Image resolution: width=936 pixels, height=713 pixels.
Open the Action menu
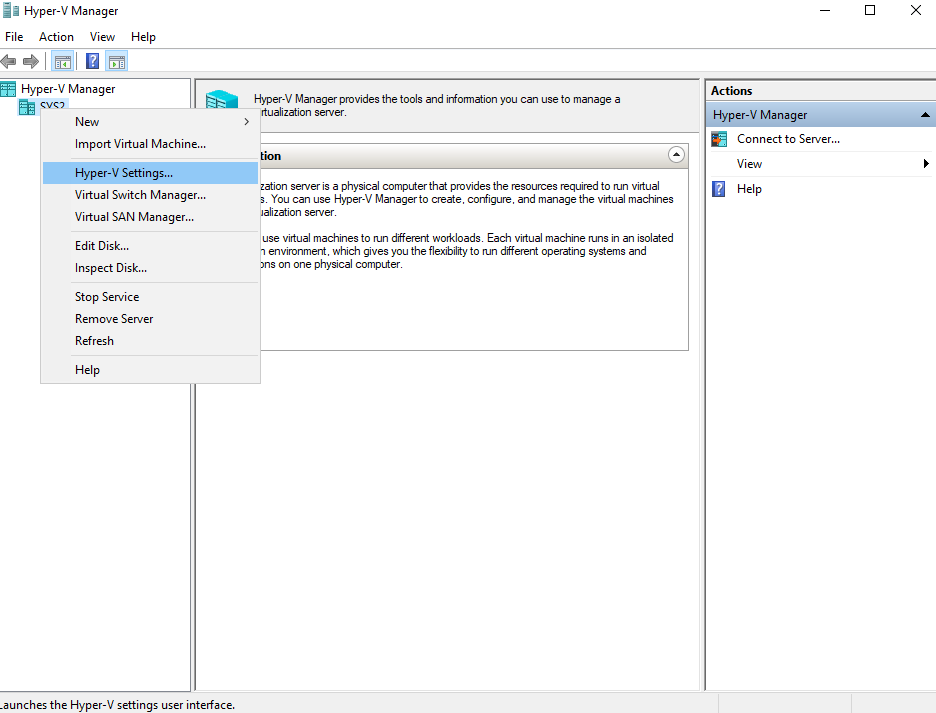click(56, 37)
